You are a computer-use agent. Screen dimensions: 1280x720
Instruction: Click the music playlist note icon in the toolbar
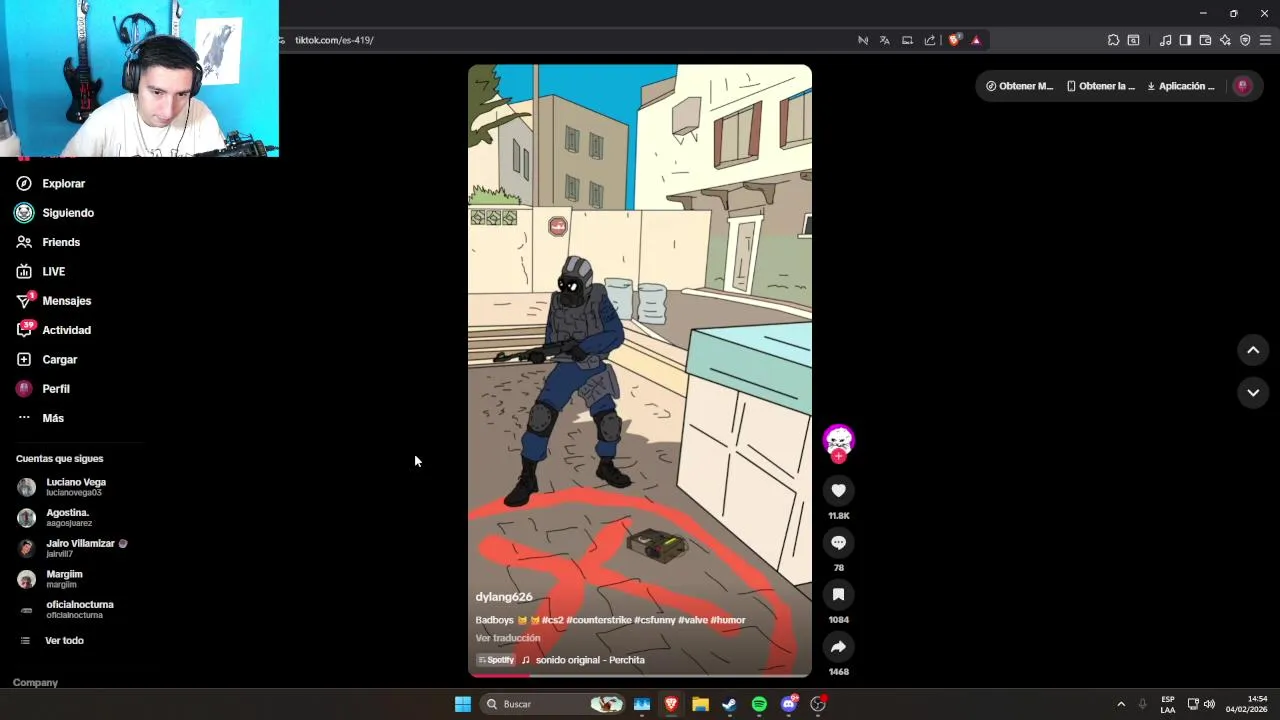pos(1165,40)
